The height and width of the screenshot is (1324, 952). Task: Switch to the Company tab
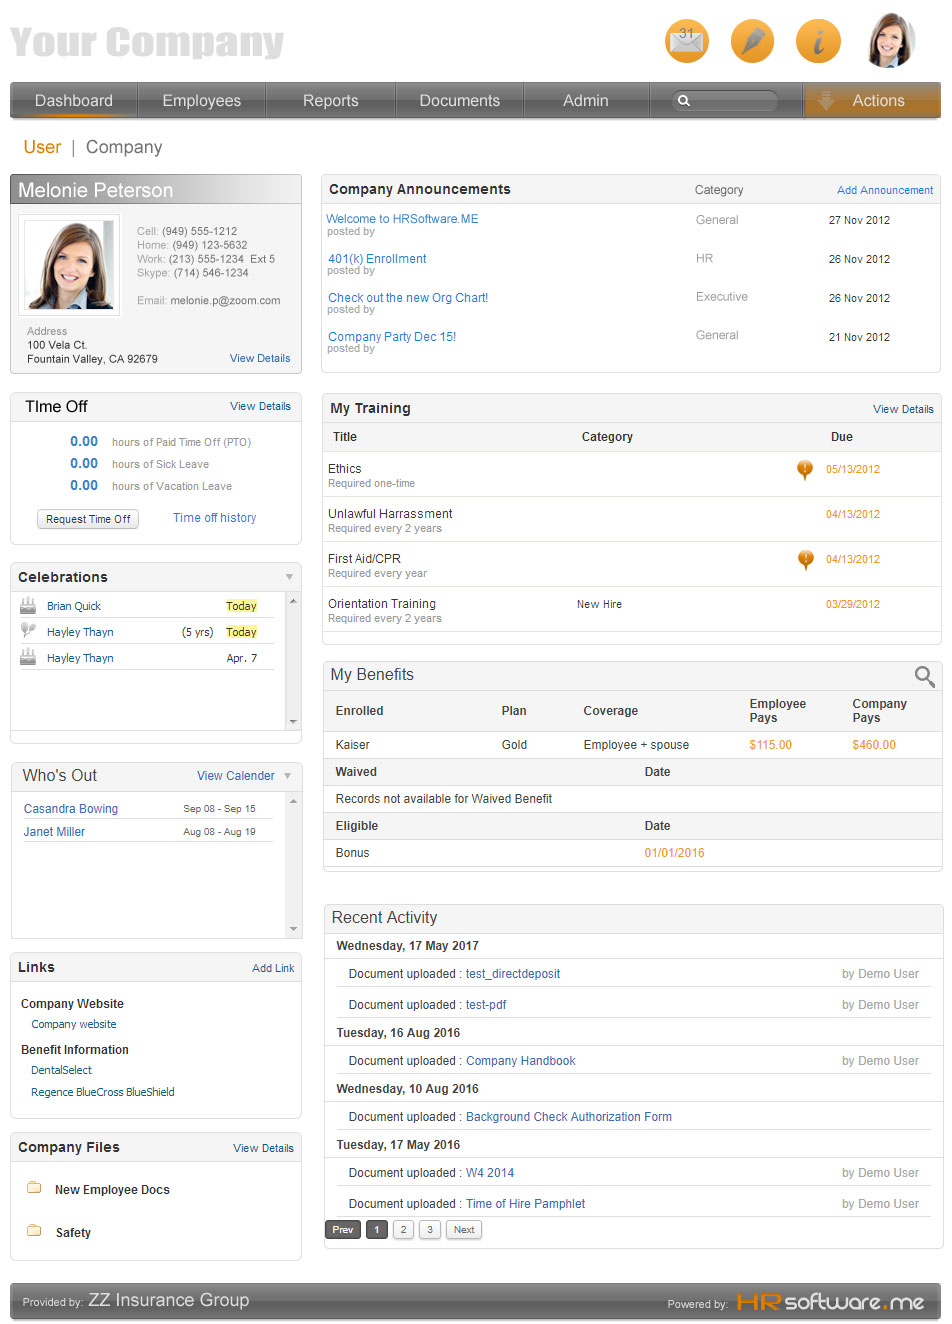pyautogui.click(x=124, y=147)
